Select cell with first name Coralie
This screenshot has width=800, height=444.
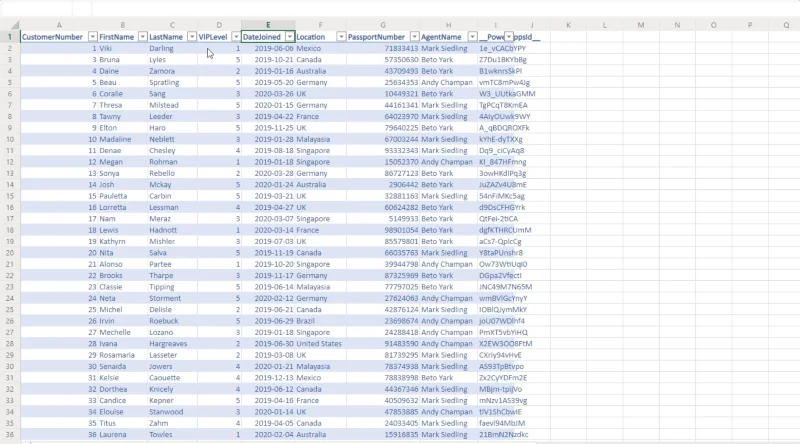pos(122,94)
